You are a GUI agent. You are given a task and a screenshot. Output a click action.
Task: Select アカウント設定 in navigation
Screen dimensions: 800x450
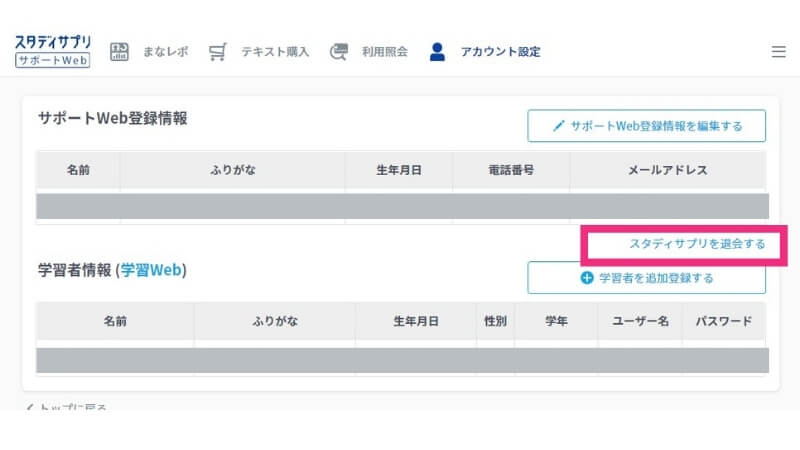pyautogui.click(x=500, y=51)
